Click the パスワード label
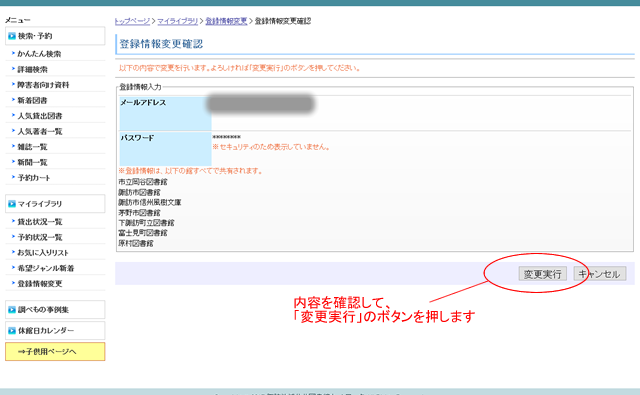Viewport: 640px width, 395px height. click(137, 138)
